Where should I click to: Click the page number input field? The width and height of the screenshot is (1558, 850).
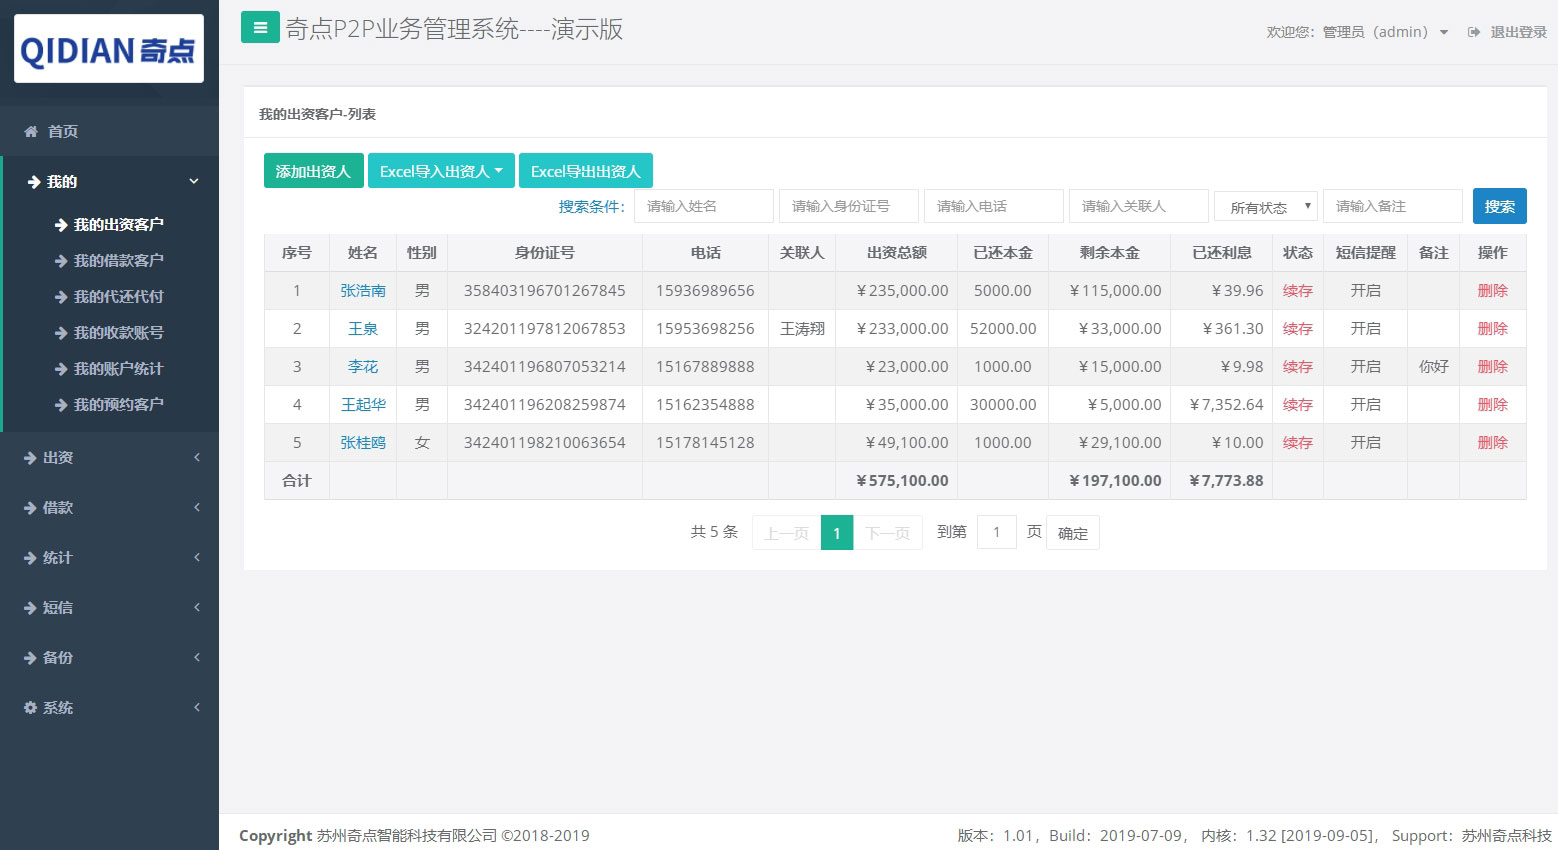pos(996,532)
